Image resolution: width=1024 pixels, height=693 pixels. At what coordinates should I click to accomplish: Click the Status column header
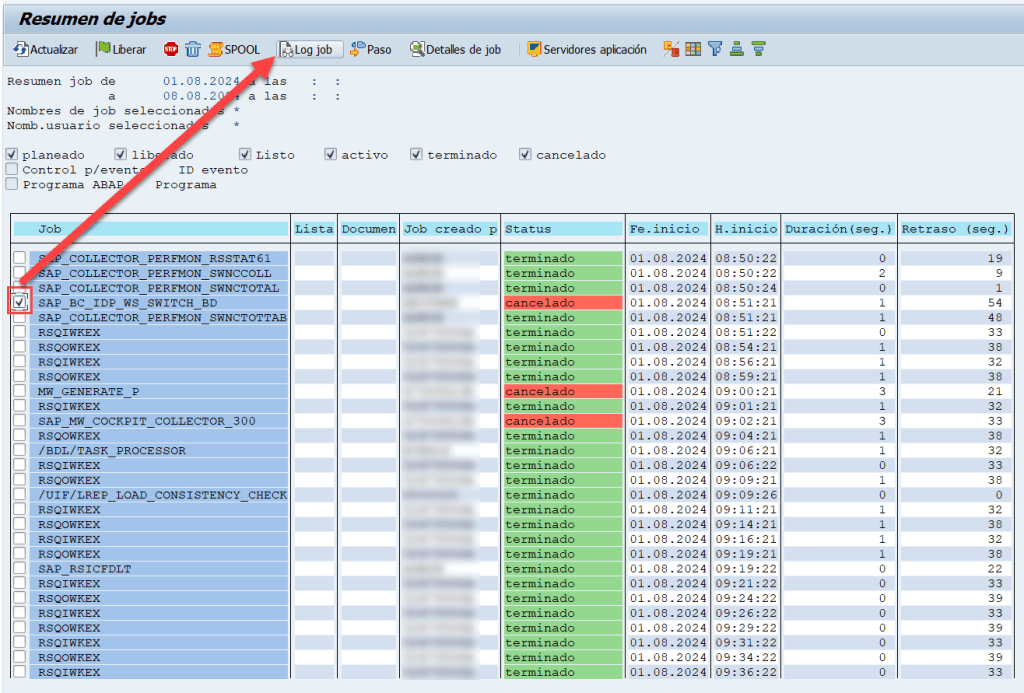(562, 229)
